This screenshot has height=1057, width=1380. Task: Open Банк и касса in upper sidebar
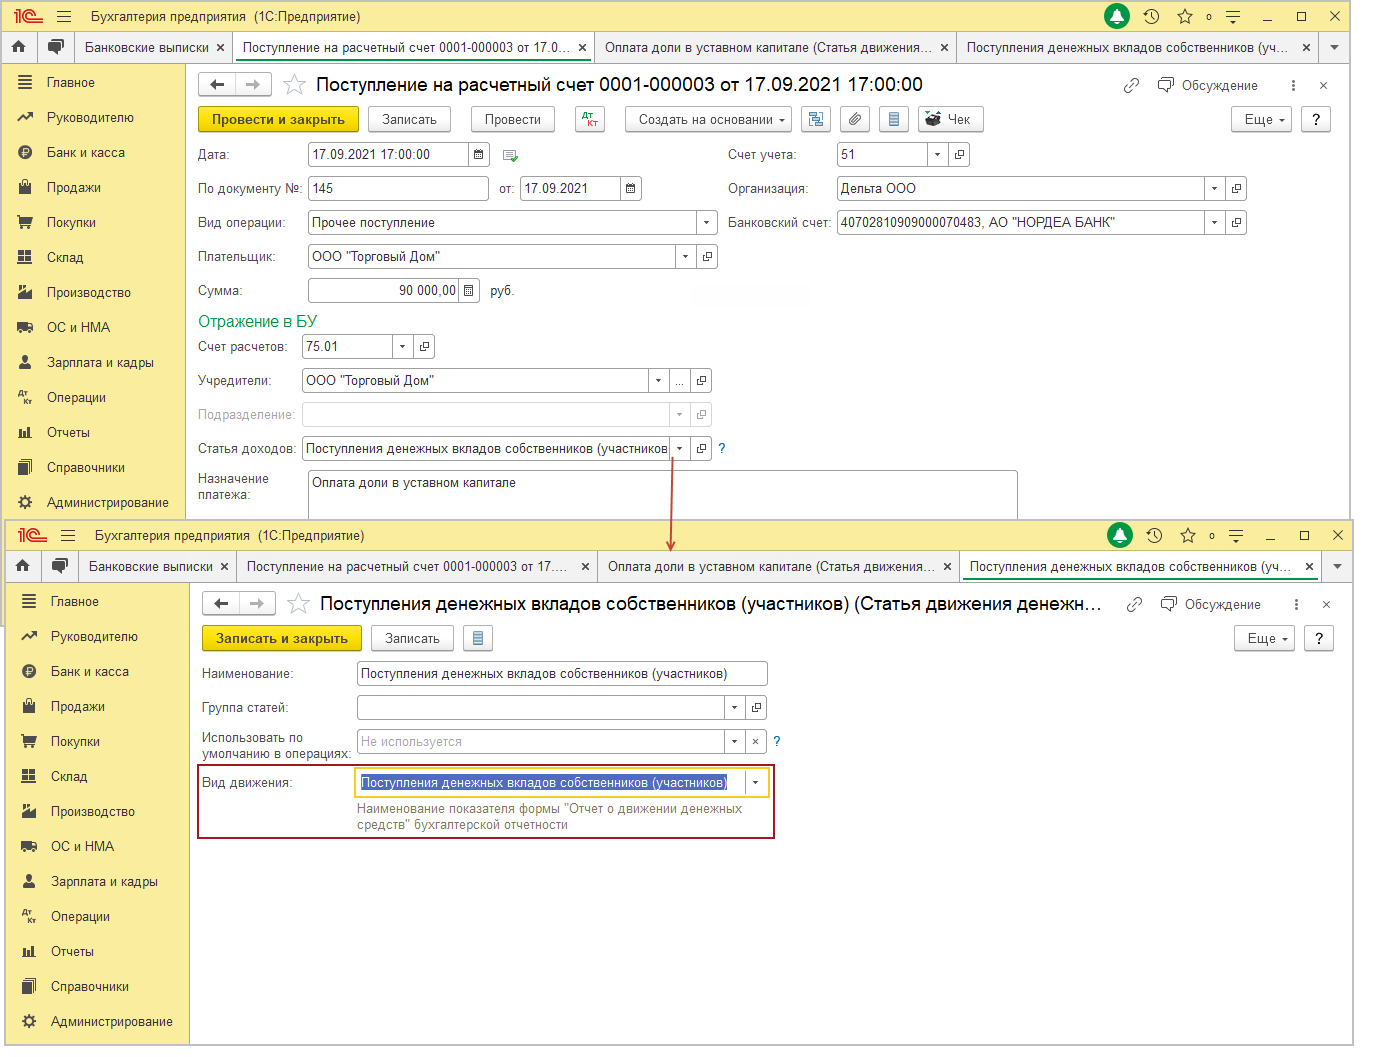tap(86, 152)
